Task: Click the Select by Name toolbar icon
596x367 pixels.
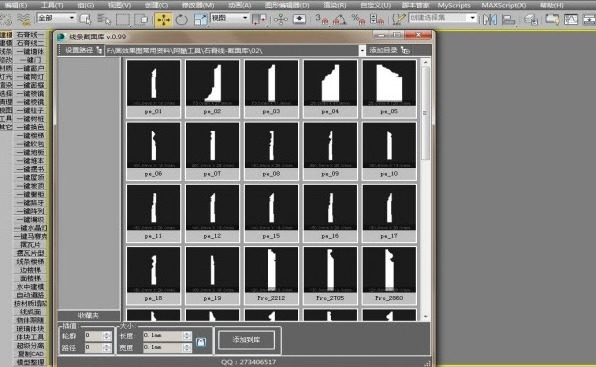Action: pyautogui.click(x=103, y=19)
